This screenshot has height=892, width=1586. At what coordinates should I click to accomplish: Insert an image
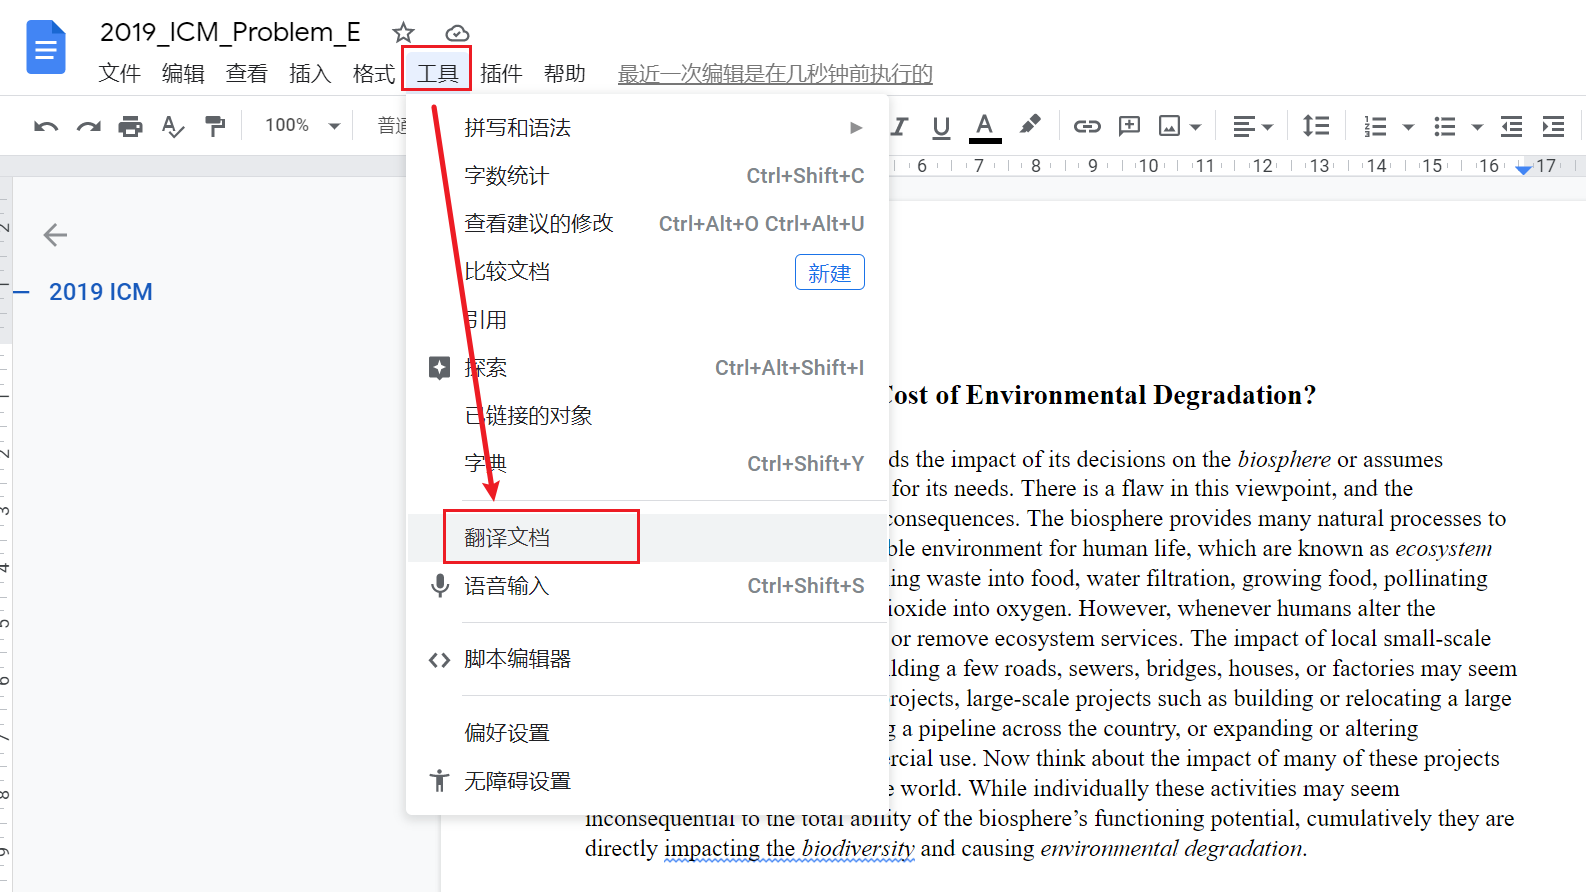click(1169, 126)
